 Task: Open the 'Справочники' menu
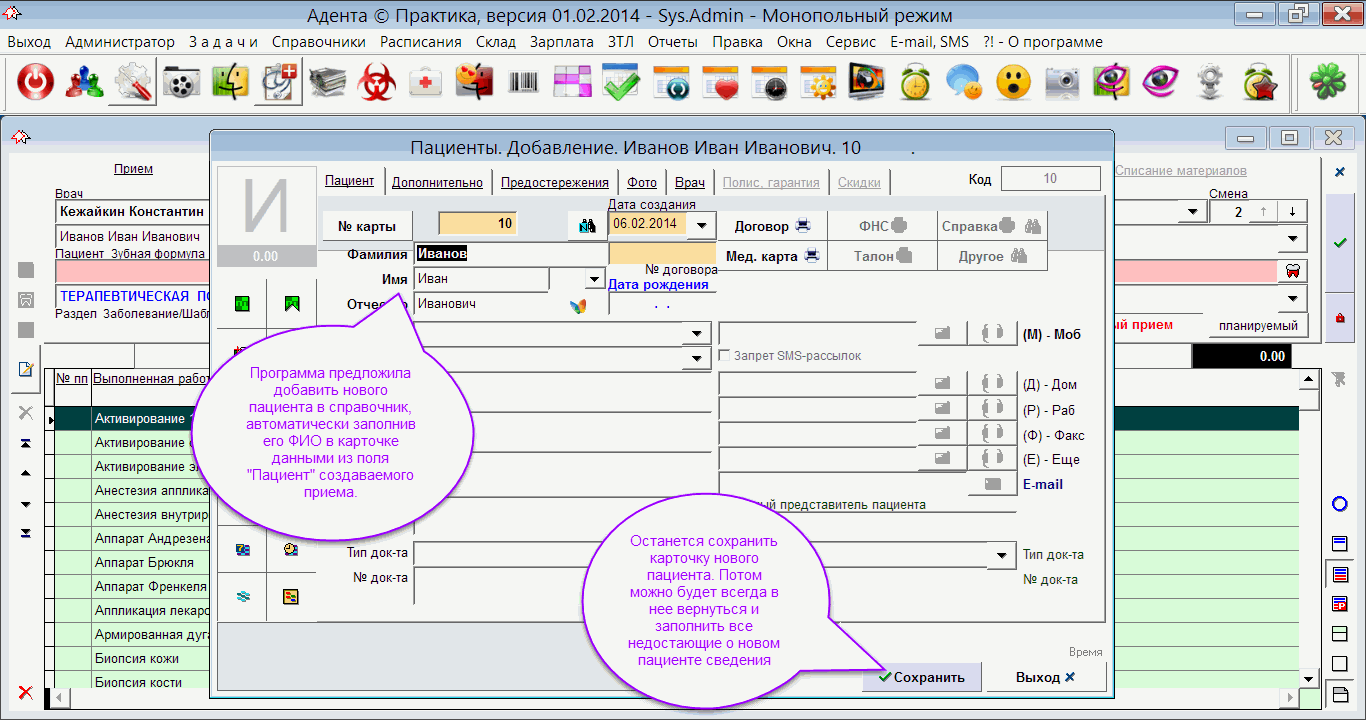tap(318, 42)
